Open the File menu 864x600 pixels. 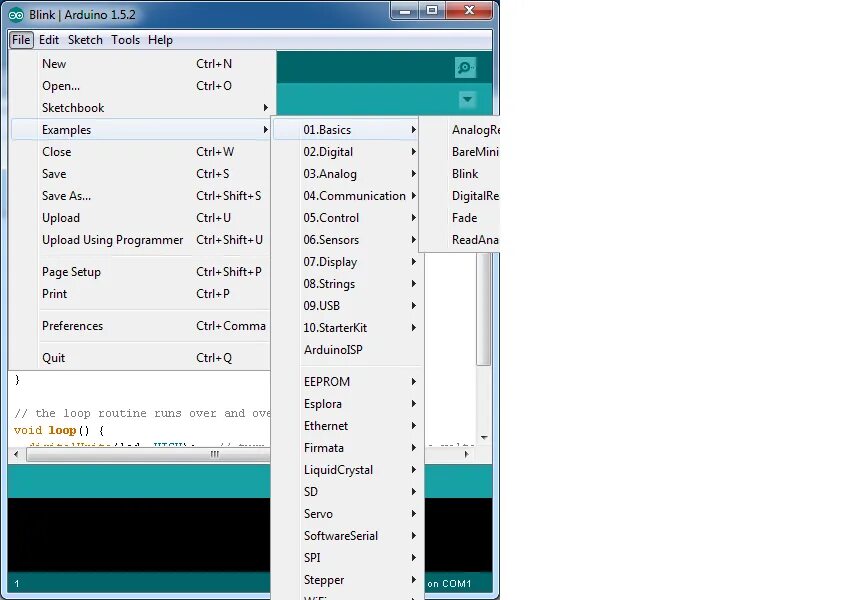tap(21, 40)
